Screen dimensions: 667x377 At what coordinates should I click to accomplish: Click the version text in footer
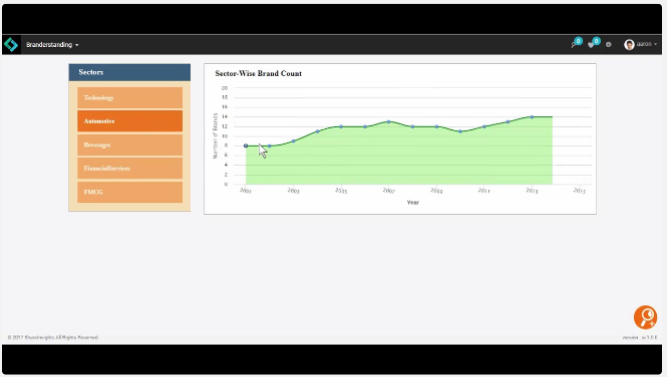pyautogui.click(x=640, y=337)
